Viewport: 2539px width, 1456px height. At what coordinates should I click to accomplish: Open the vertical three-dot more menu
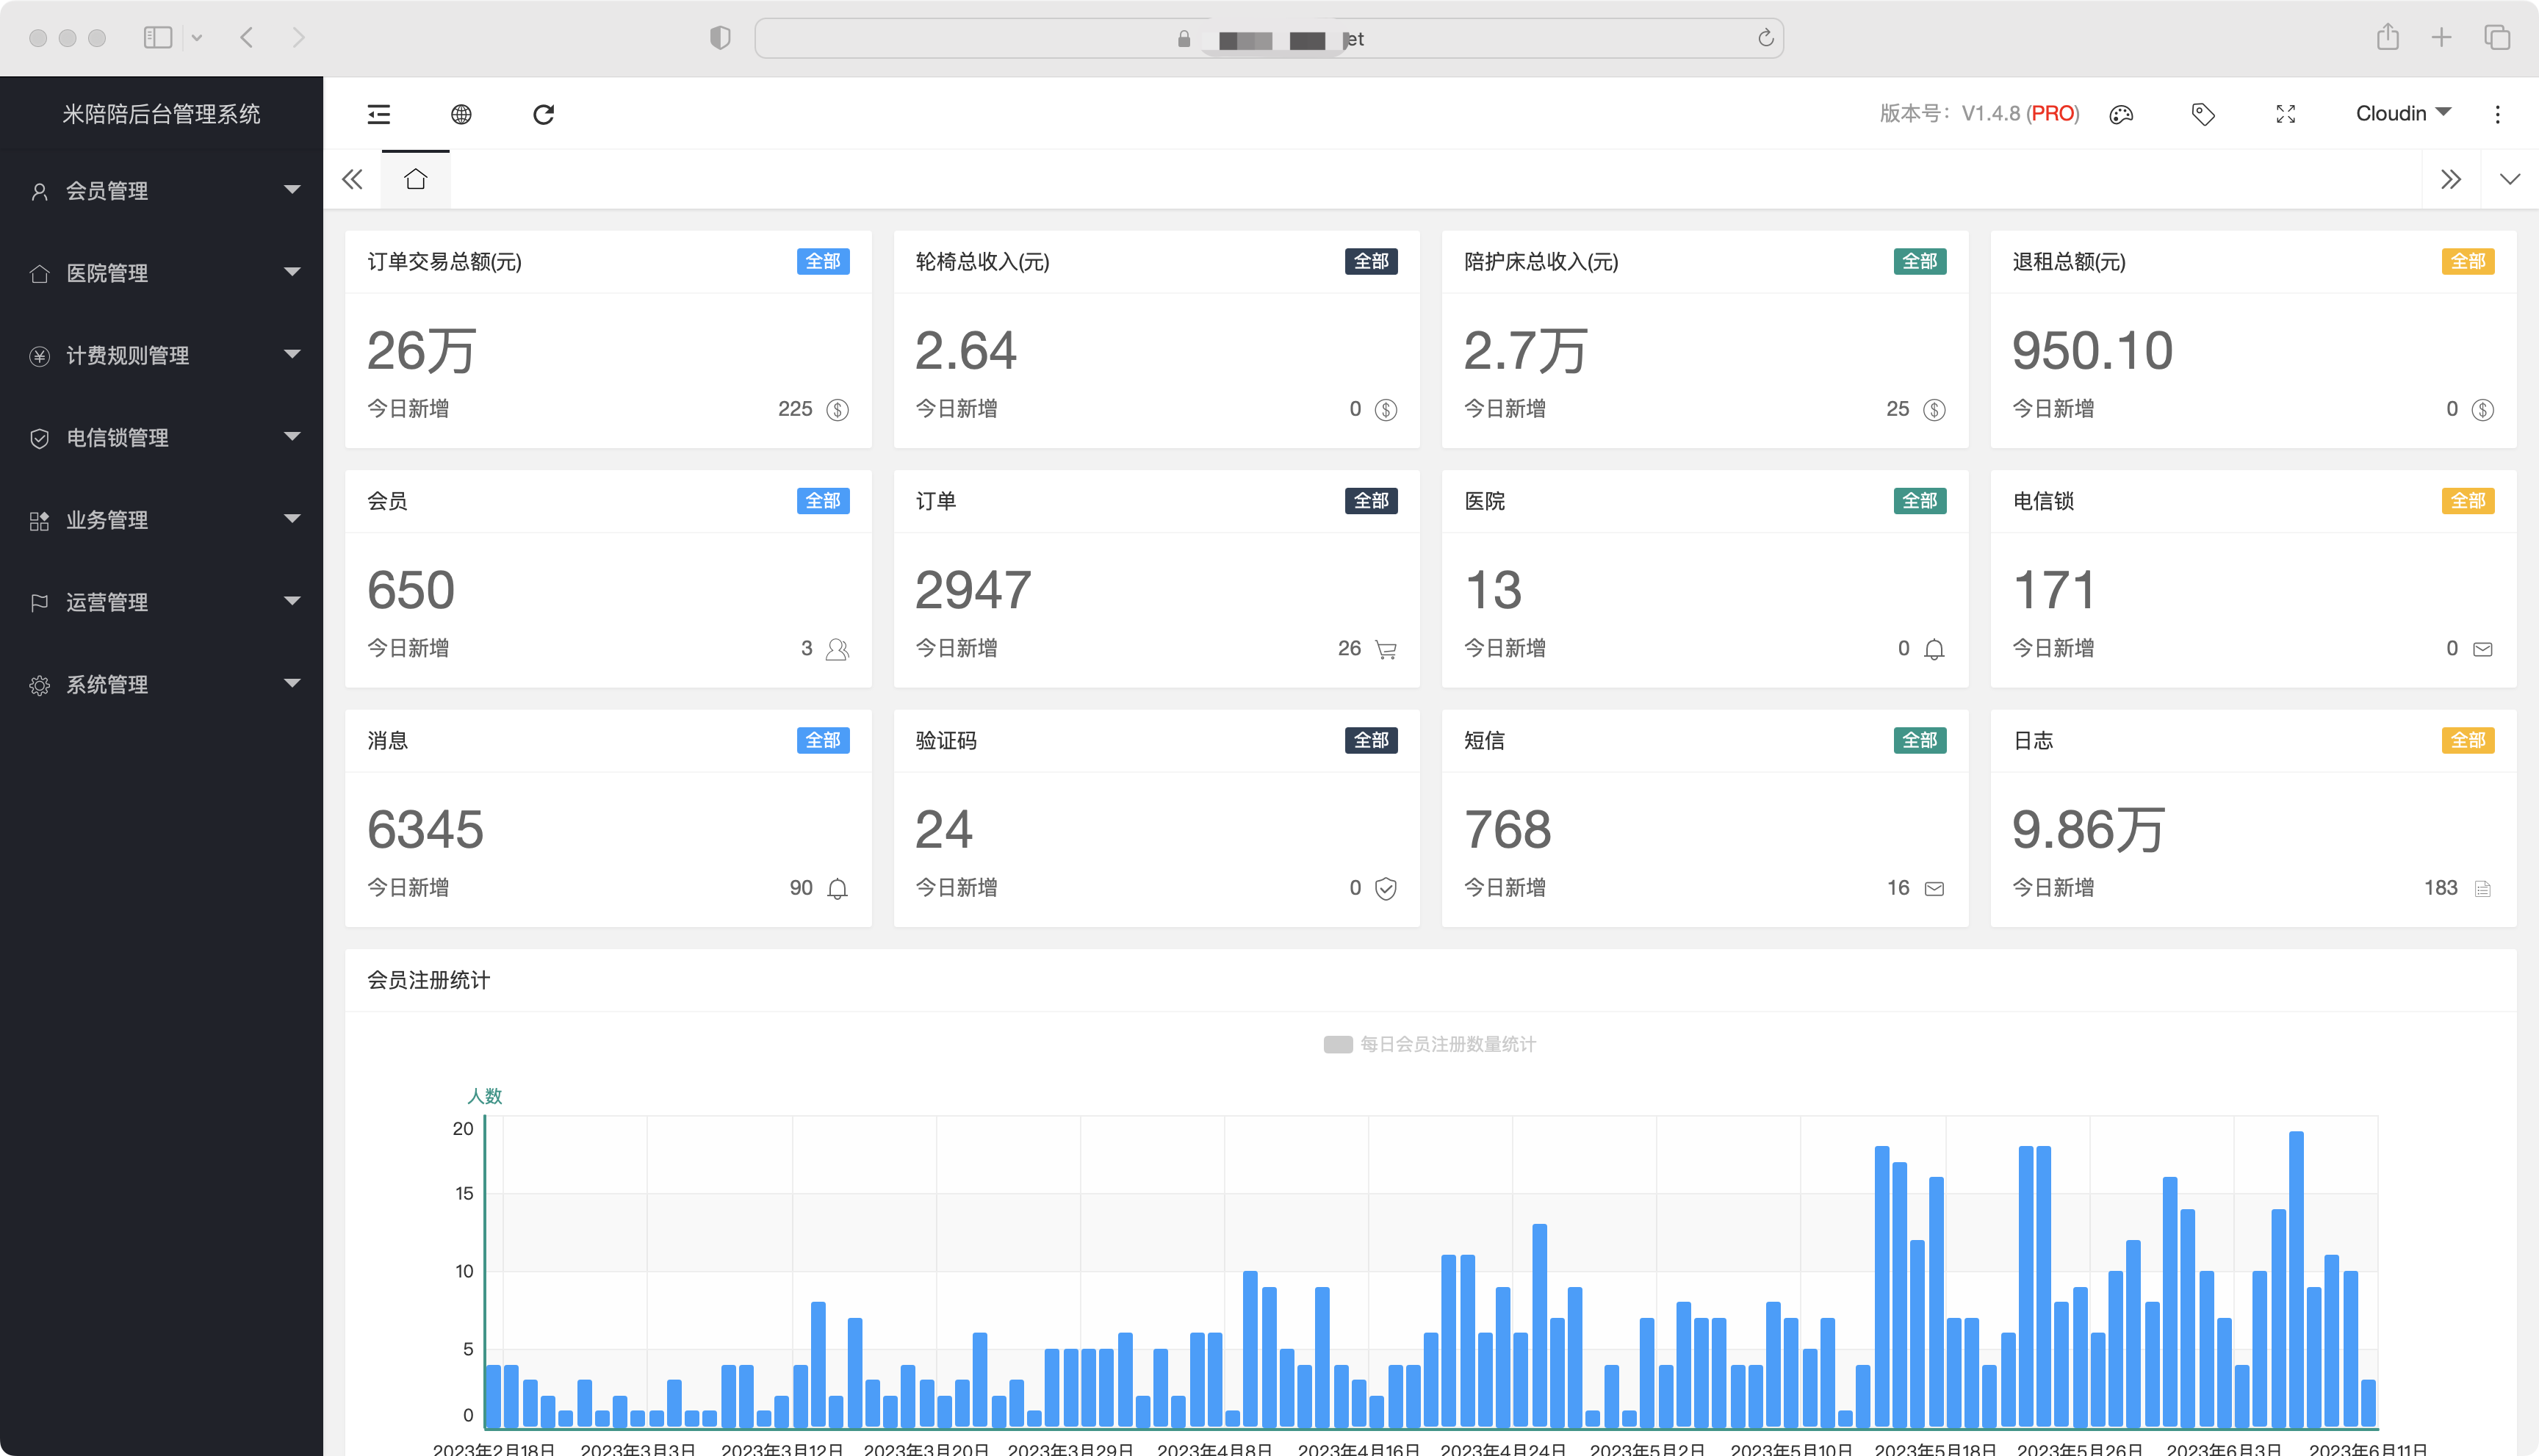[x=2497, y=114]
